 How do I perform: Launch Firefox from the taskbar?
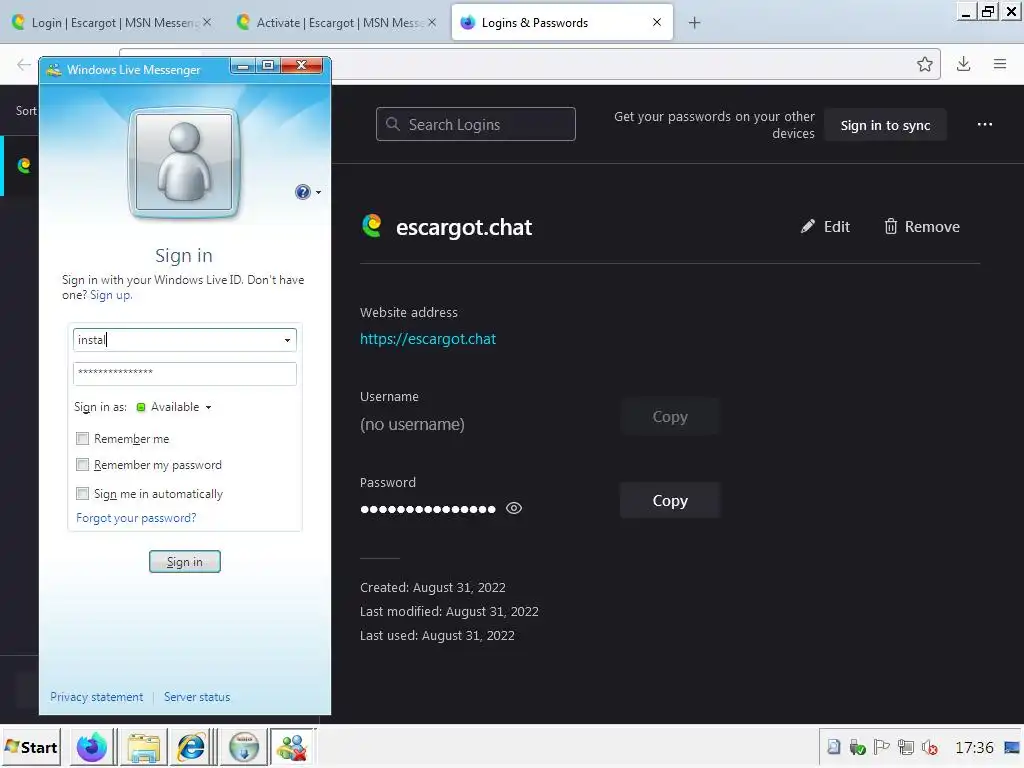pyautogui.click(x=91, y=747)
